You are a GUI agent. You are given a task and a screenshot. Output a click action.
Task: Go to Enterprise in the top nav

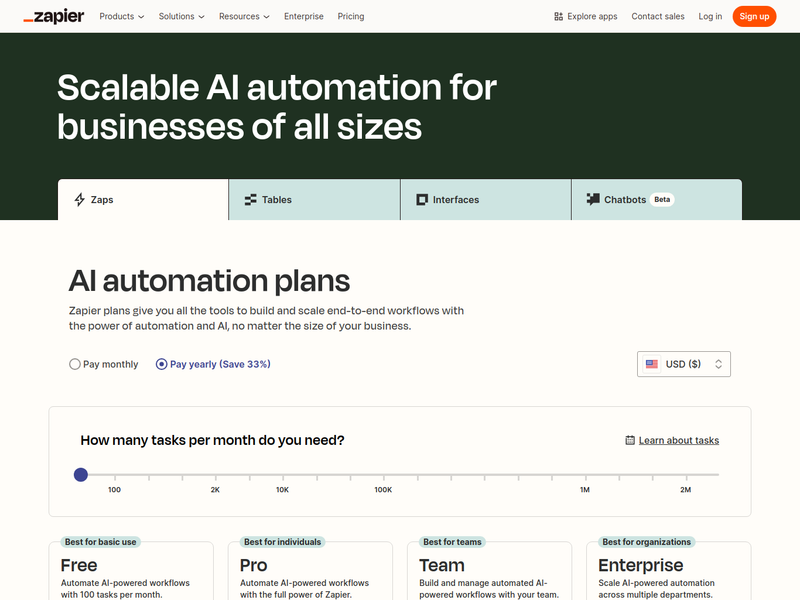[x=304, y=16]
